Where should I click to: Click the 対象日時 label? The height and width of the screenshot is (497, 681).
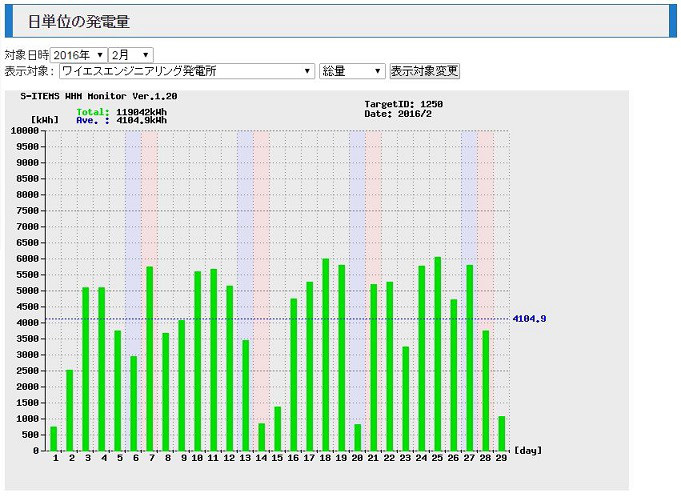click(27, 55)
